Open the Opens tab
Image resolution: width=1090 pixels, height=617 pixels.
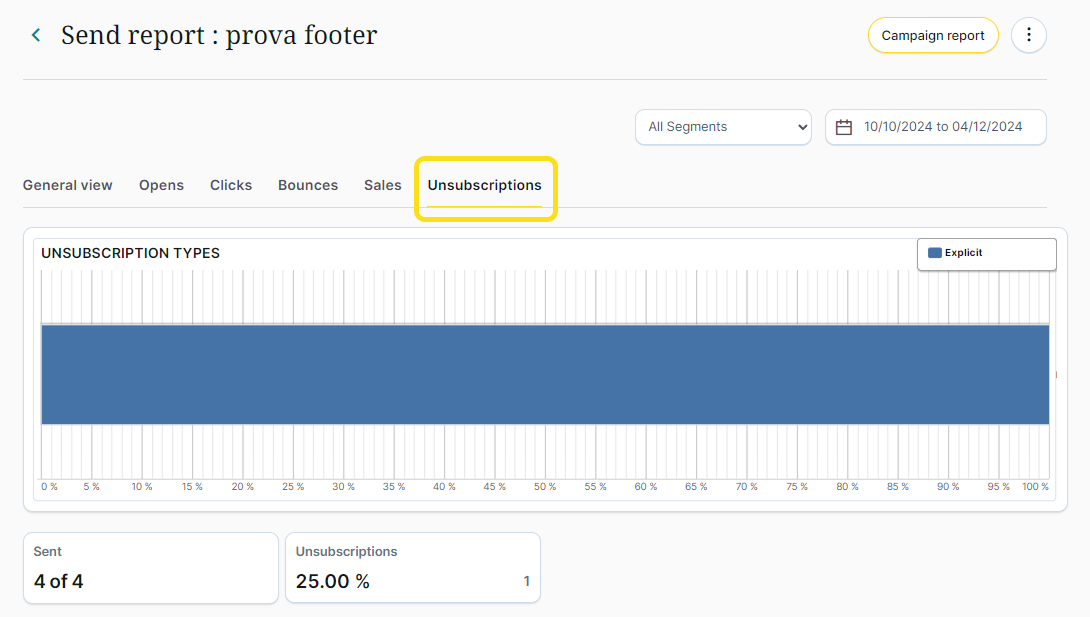coord(161,185)
